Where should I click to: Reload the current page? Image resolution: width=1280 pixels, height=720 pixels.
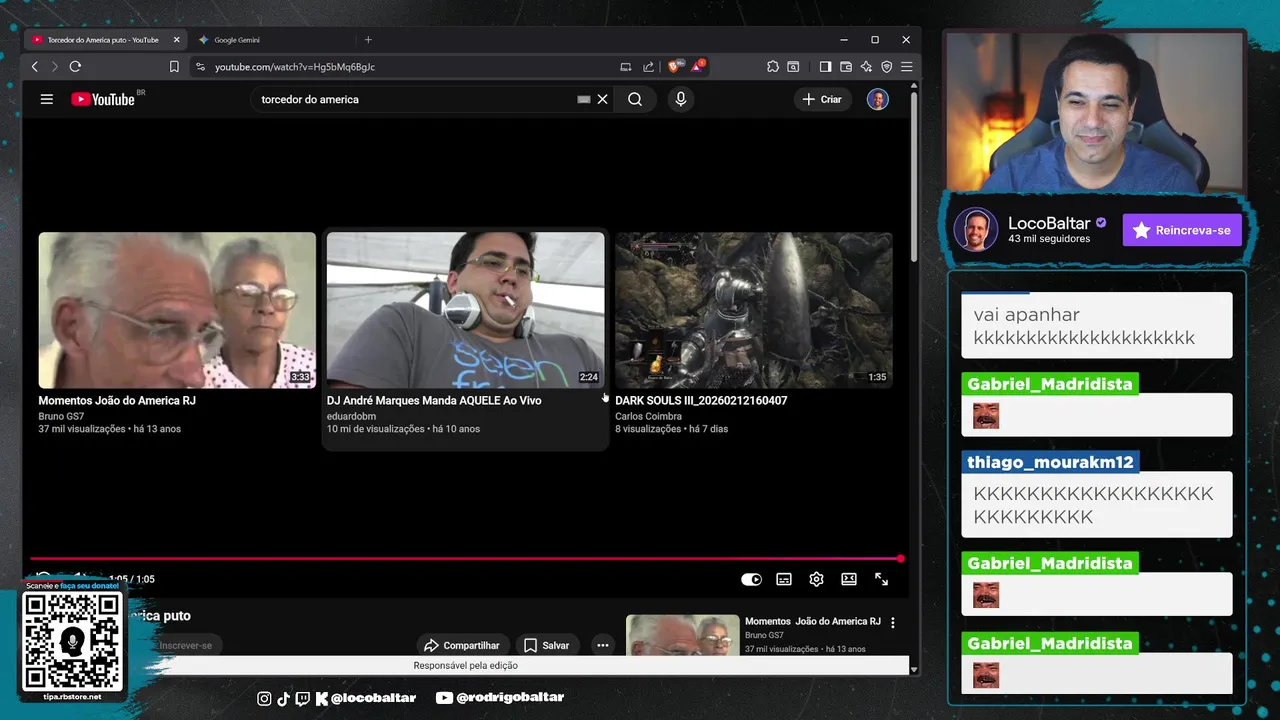pos(75,67)
